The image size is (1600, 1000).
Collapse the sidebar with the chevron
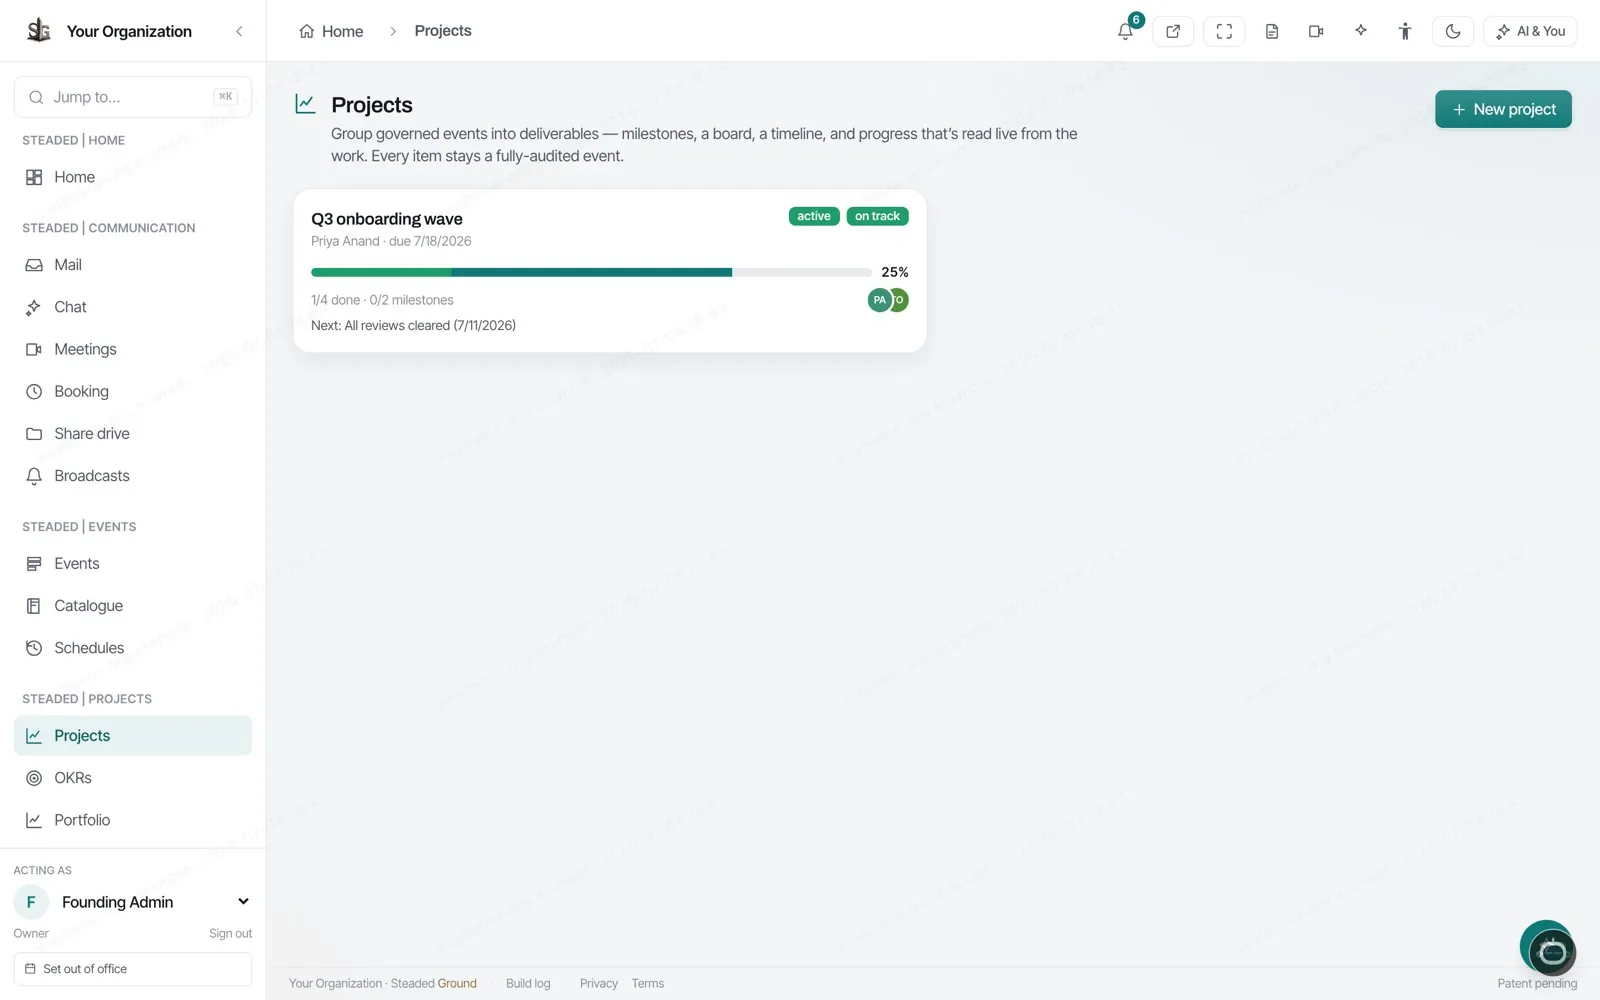click(x=239, y=31)
